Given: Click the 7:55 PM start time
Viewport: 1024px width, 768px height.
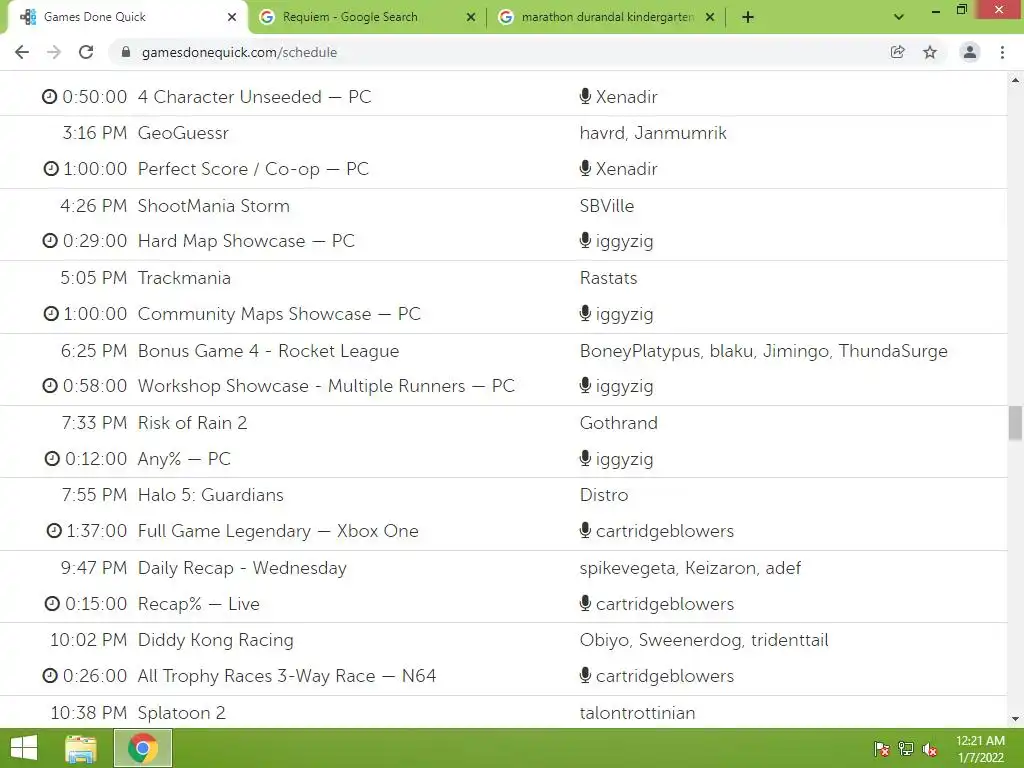Looking at the screenshot, I should [x=94, y=495].
